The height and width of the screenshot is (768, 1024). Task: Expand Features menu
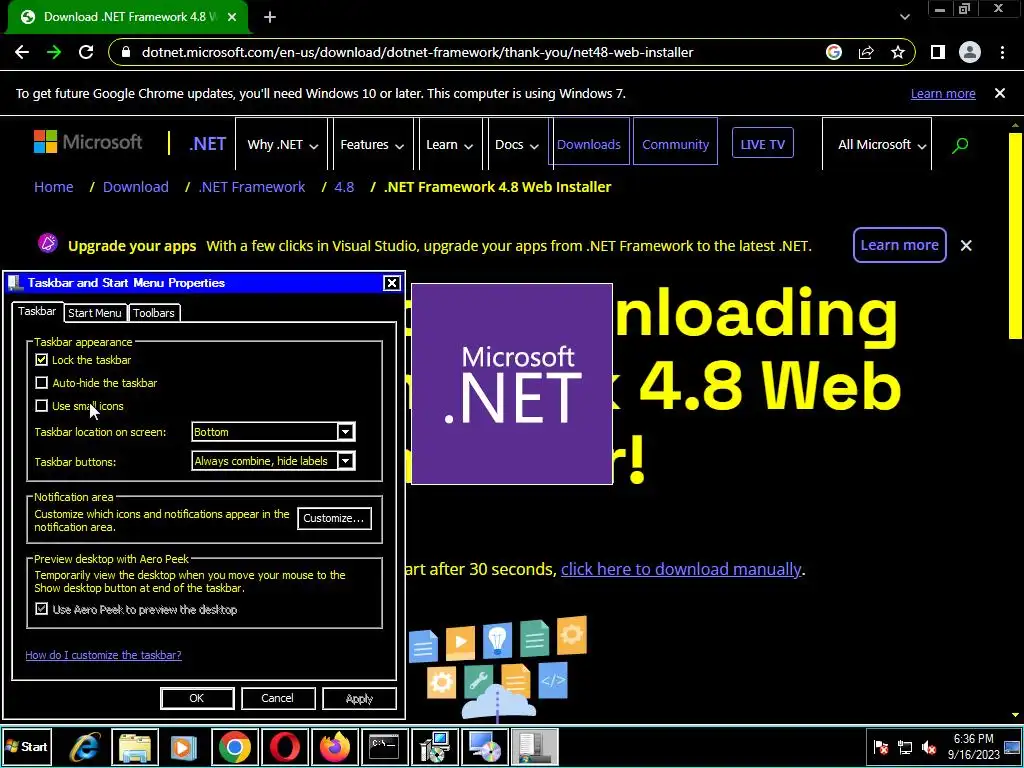coord(372,144)
